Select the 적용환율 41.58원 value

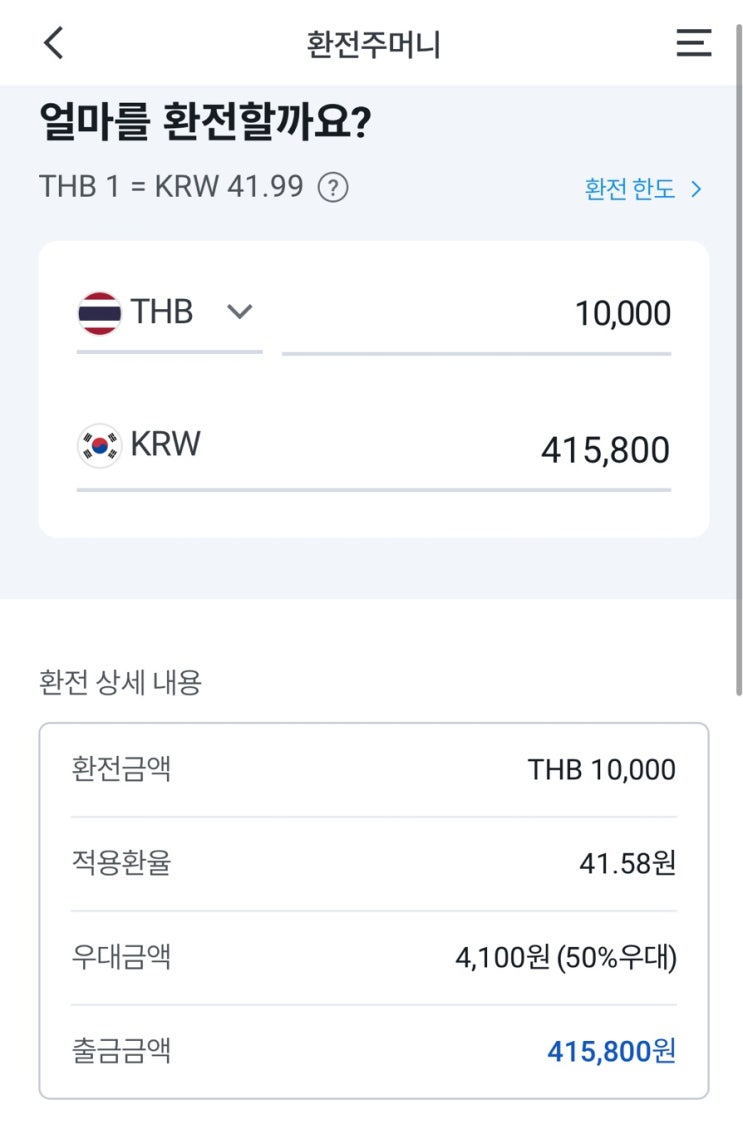(627, 863)
